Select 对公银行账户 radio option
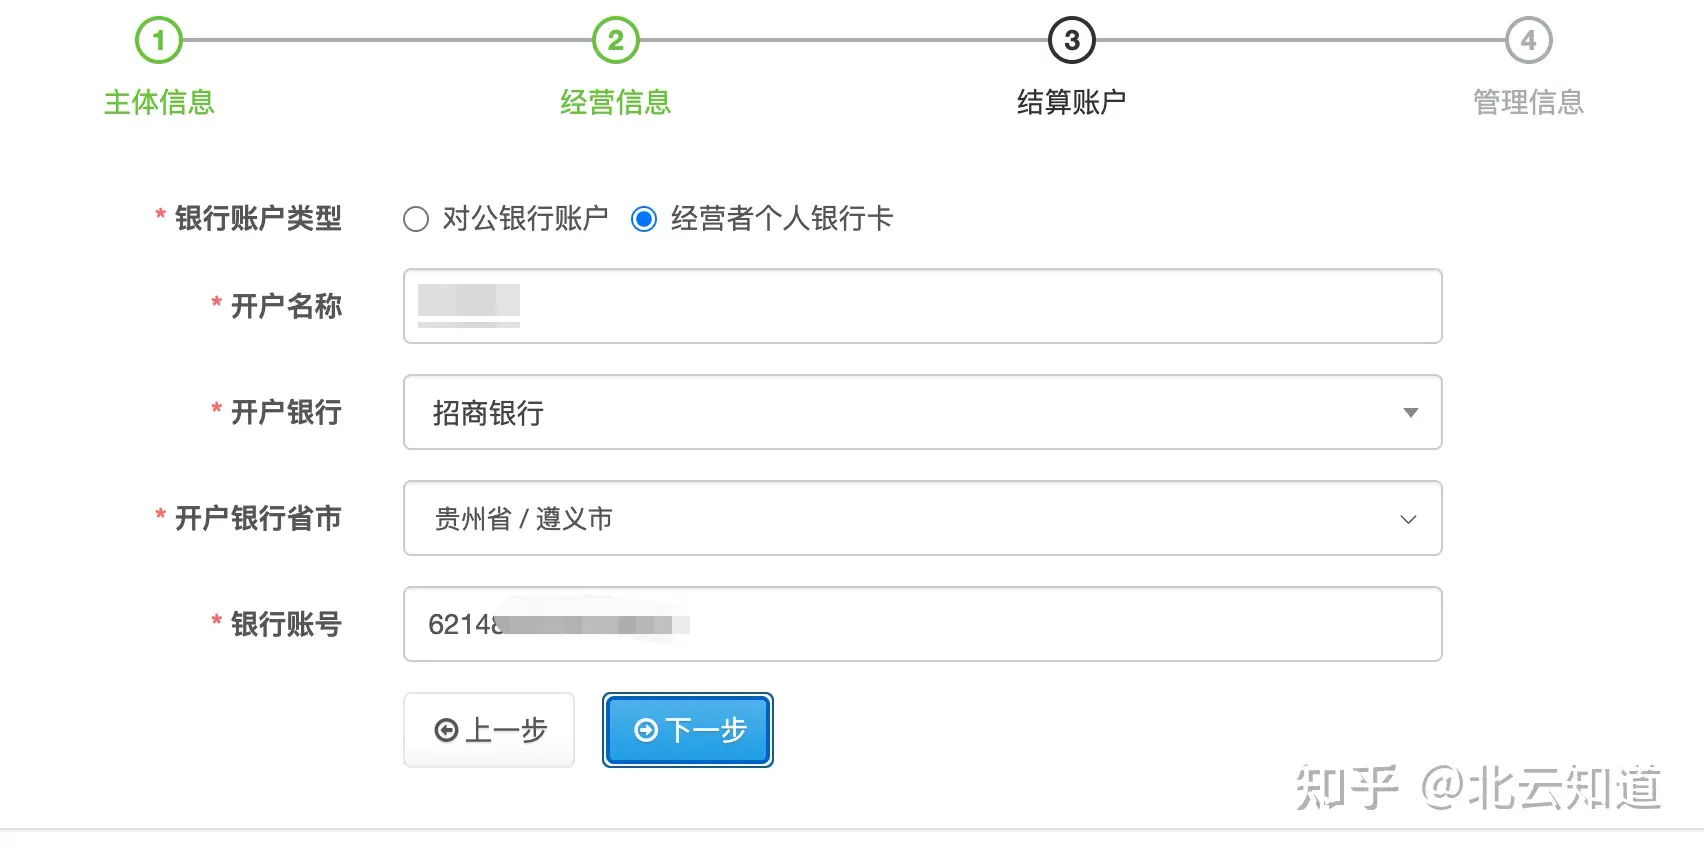 [416, 219]
